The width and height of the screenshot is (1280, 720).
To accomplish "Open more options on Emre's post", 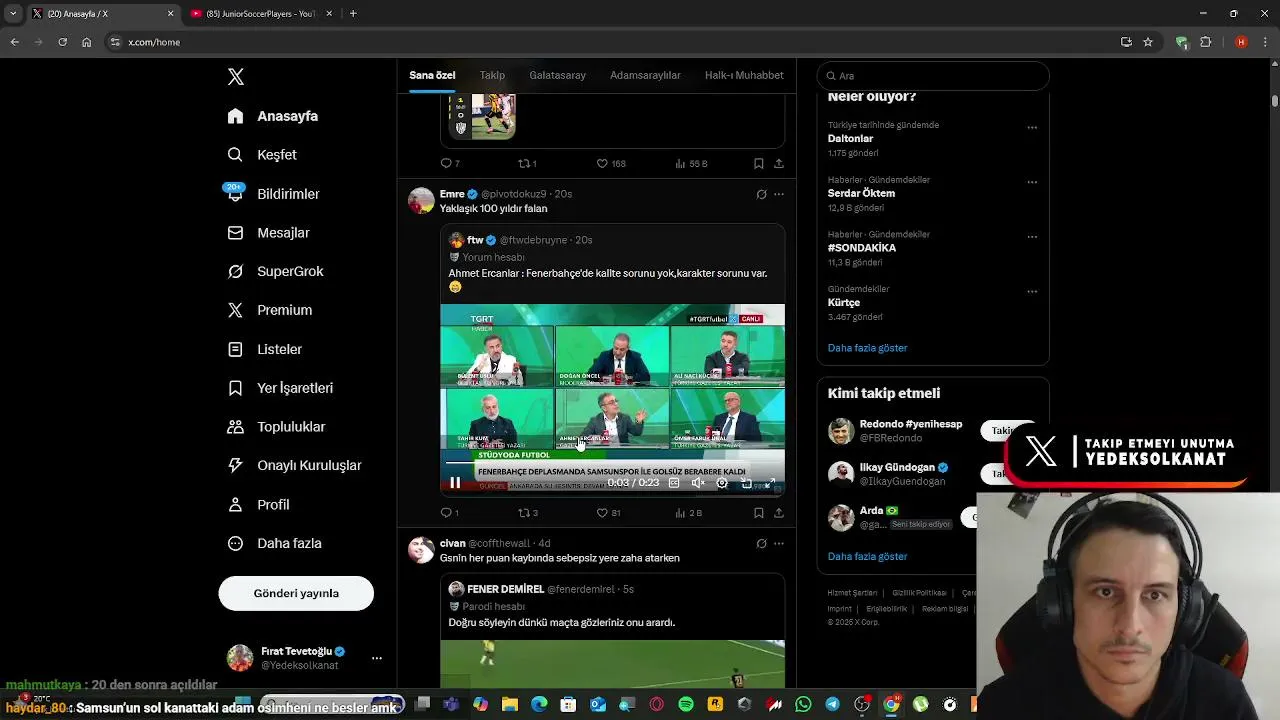I will pyautogui.click(x=779, y=194).
